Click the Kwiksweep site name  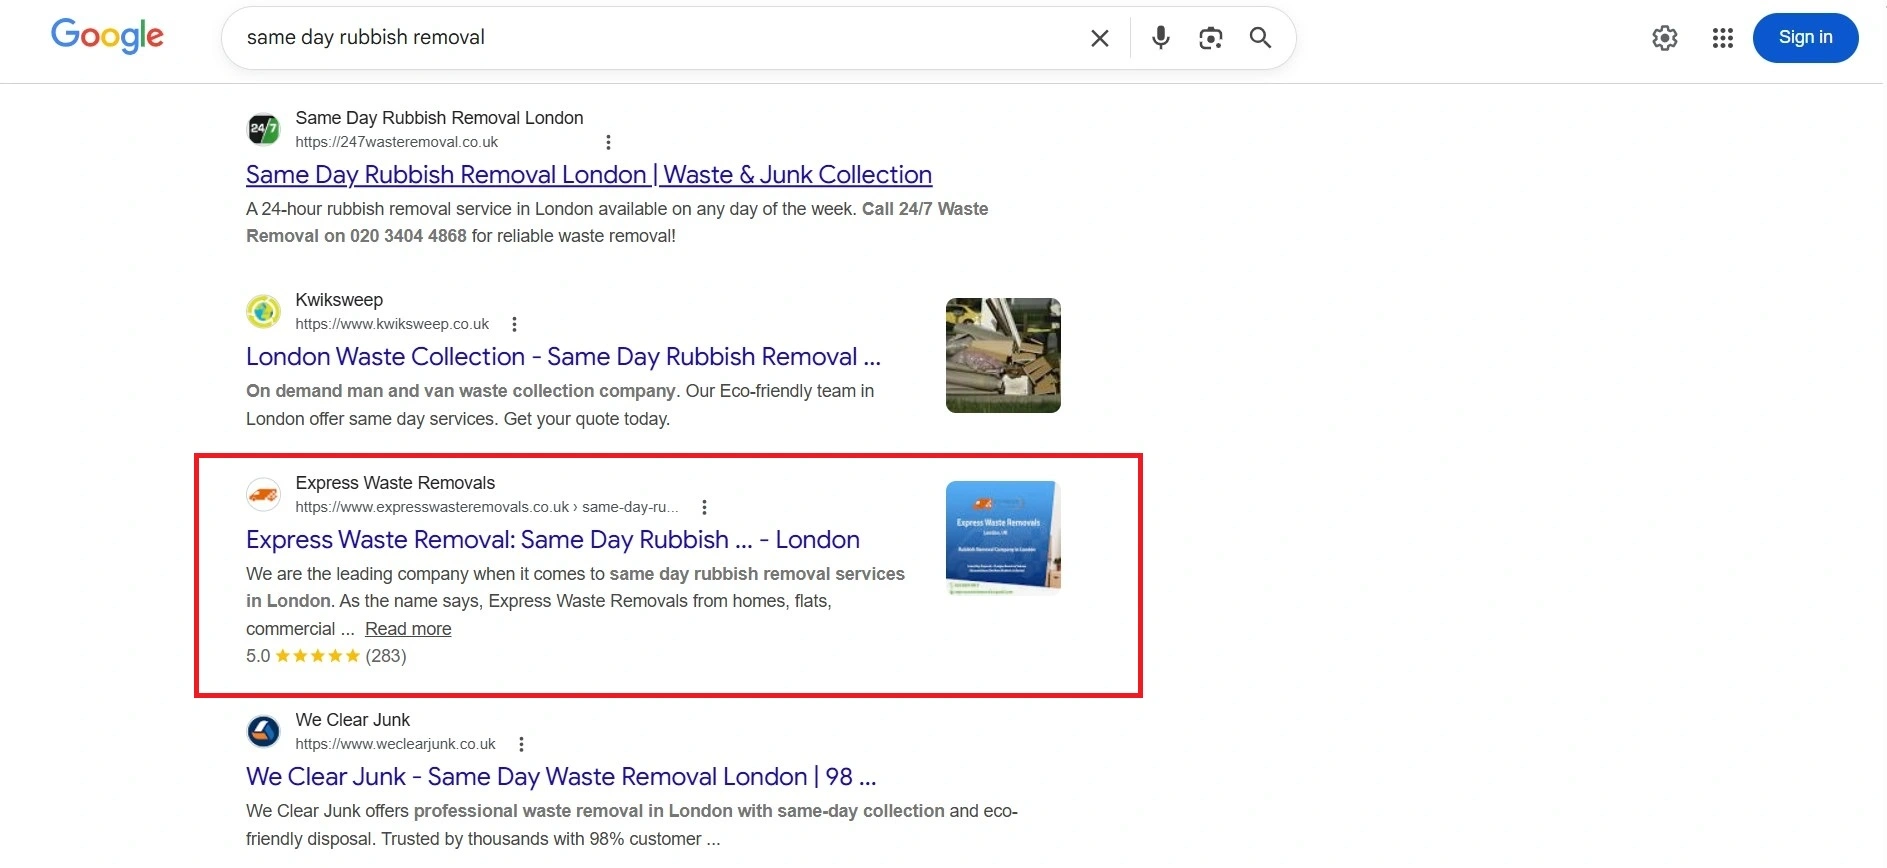click(x=339, y=300)
